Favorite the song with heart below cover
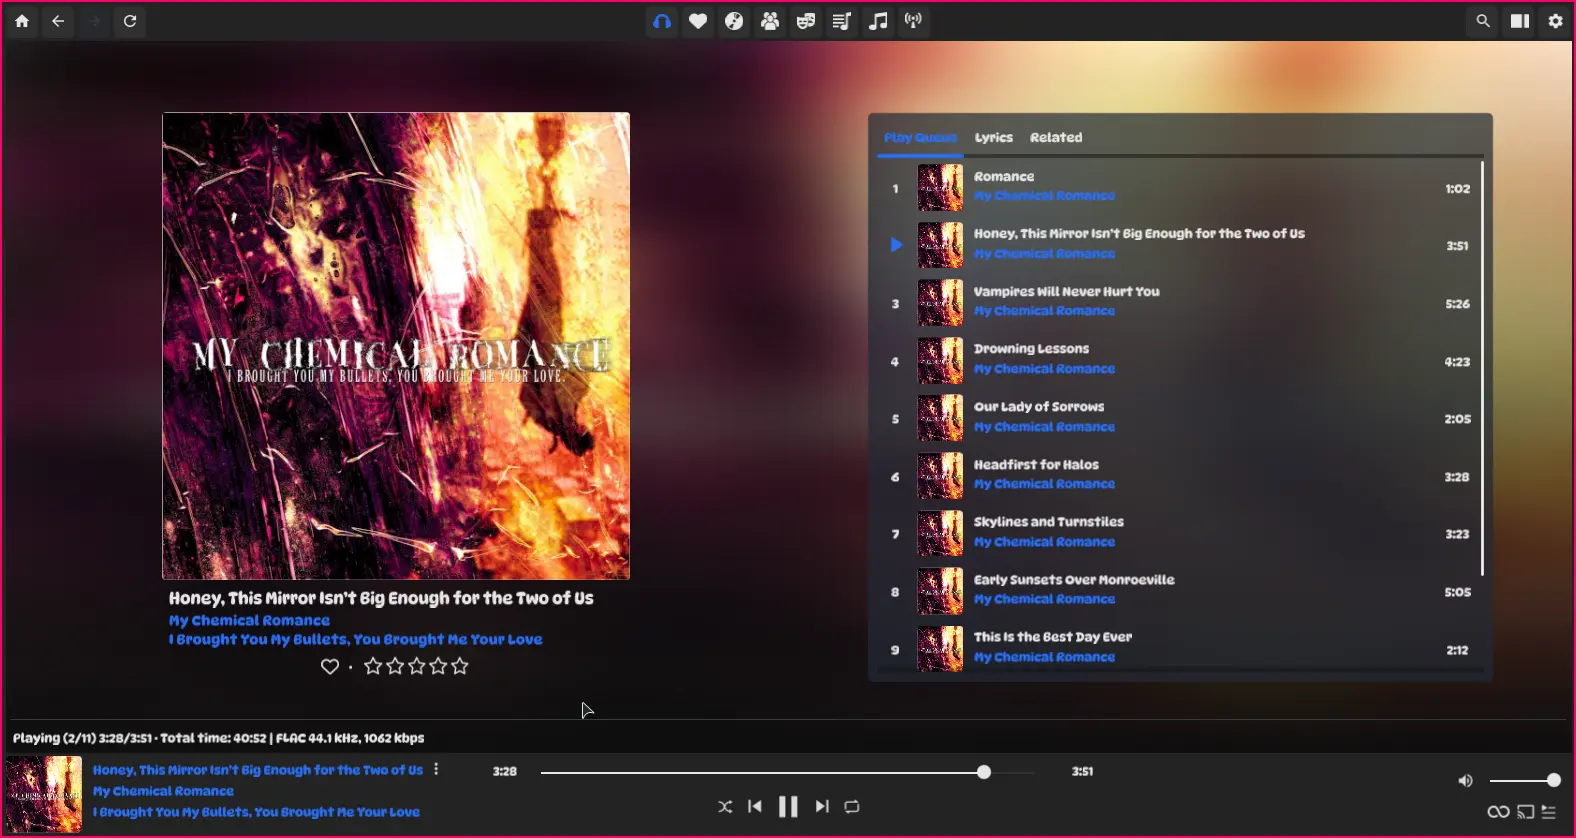The height and width of the screenshot is (838, 1576). [x=330, y=666]
